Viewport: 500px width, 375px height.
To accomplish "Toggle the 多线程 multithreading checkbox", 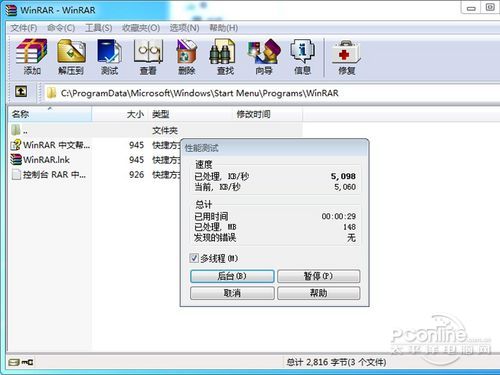I will [194, 258].
